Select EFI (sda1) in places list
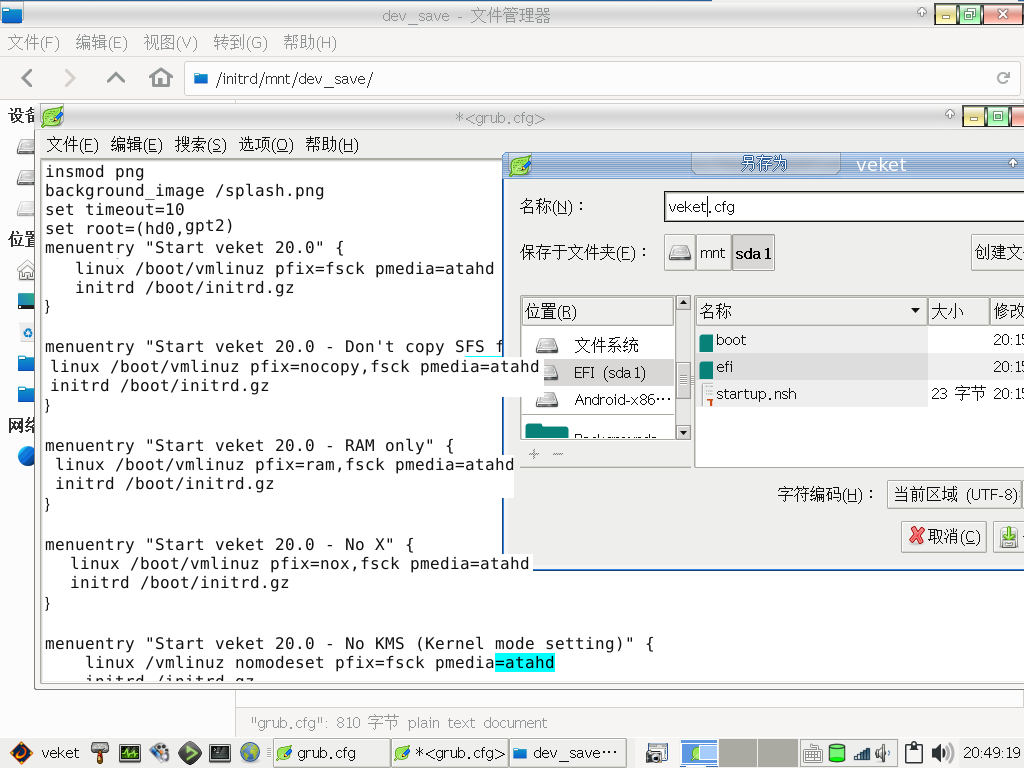 598,372
